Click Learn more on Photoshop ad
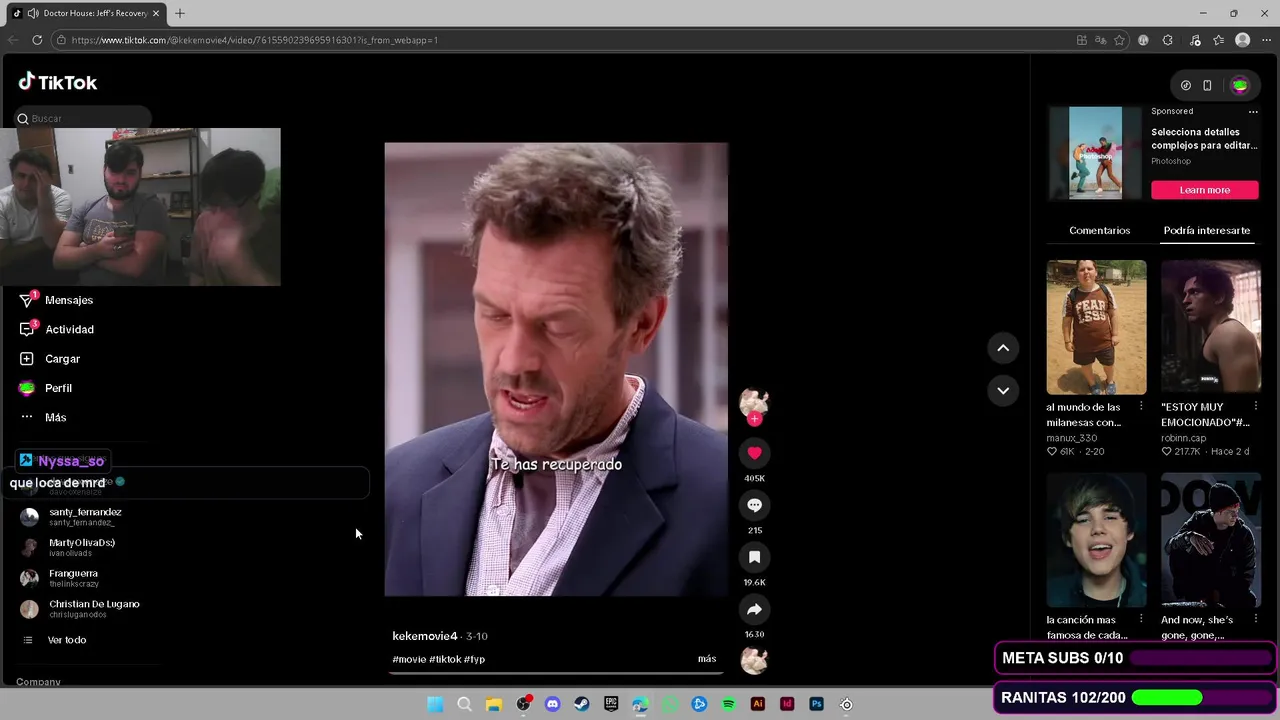Screen dimensions: 1280x720 (1204, 190)
